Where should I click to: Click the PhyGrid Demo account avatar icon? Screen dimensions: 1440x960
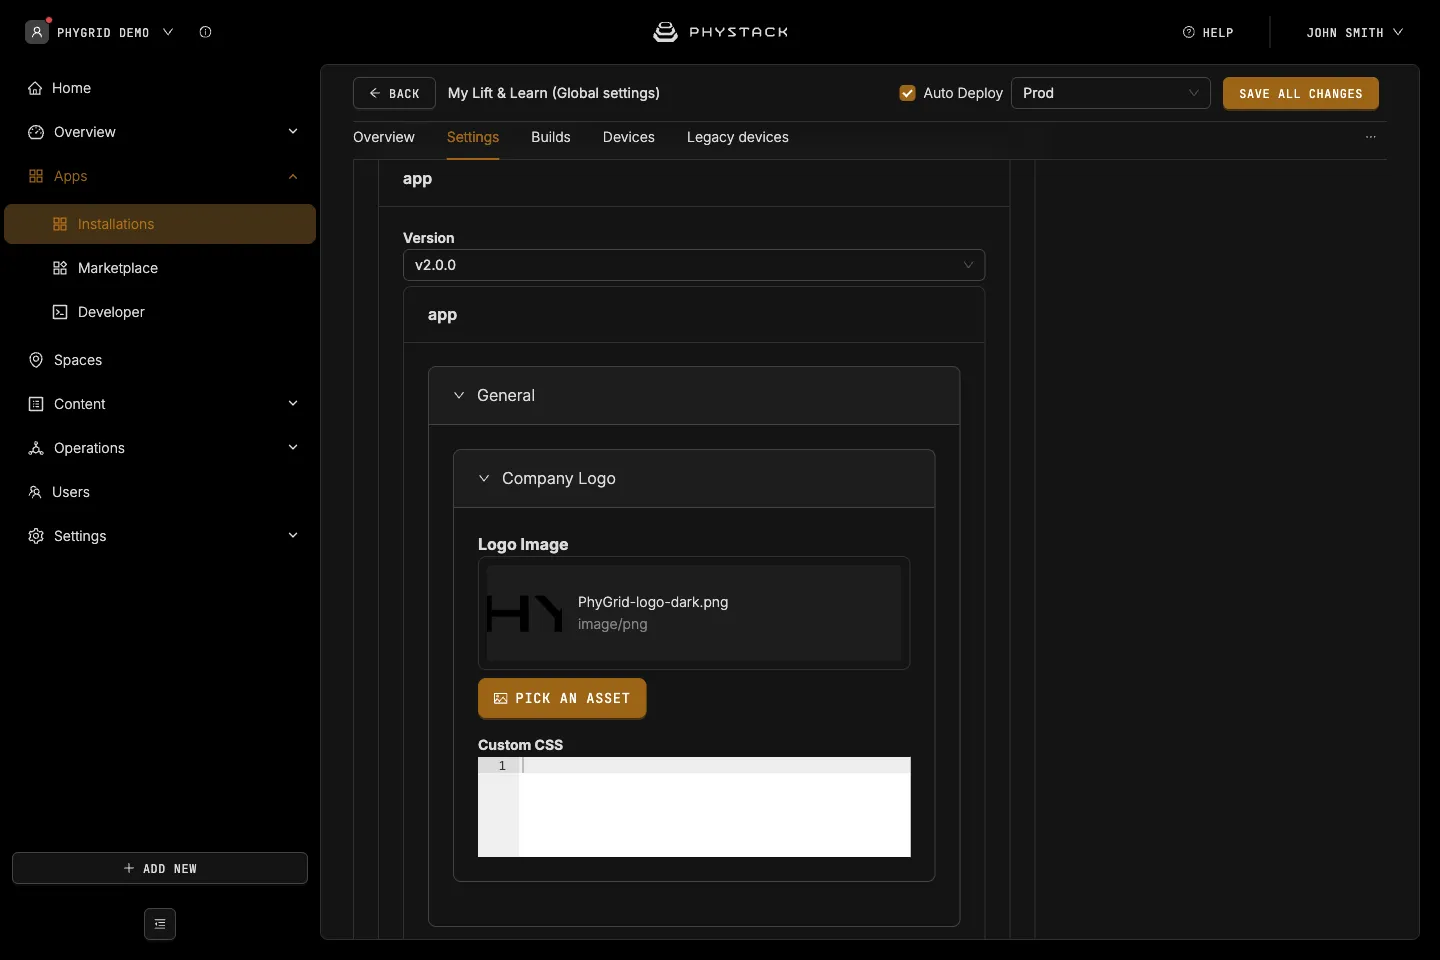(37, 32)
